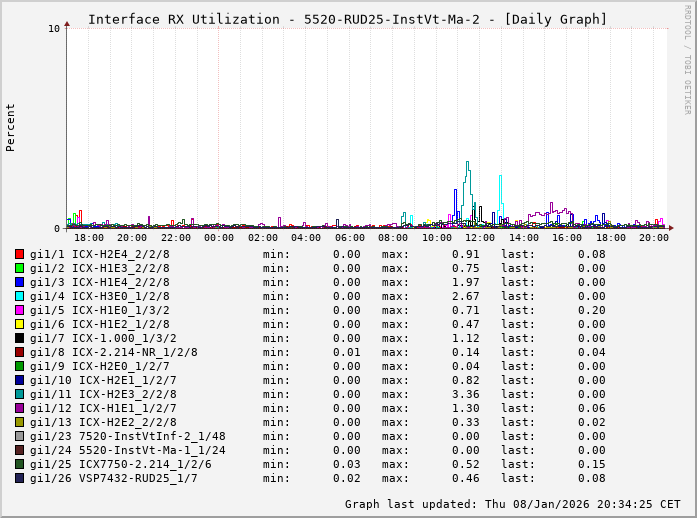Image resolution: width=697 pixels, height=518 pixels.
Task: Click legend label gi1/11 ICX-H2E3_2/2/8
Action: 103,394
